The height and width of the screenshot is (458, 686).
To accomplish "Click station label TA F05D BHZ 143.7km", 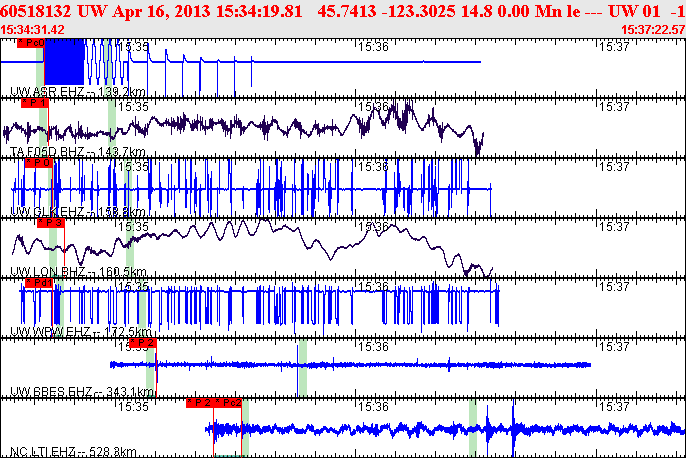I will (78, 152).
